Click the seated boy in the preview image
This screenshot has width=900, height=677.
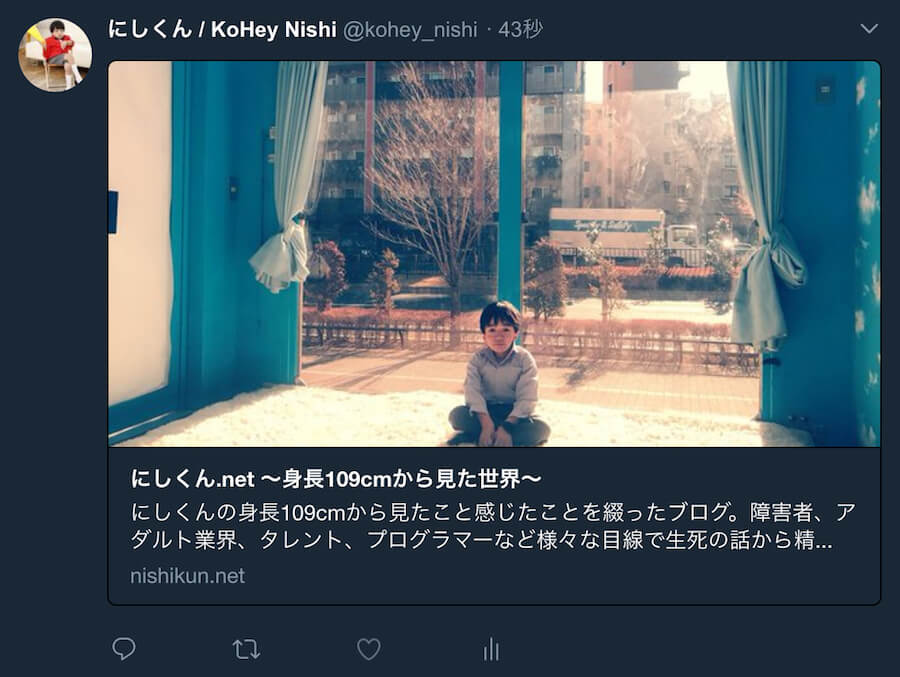(x=499, y=374)
